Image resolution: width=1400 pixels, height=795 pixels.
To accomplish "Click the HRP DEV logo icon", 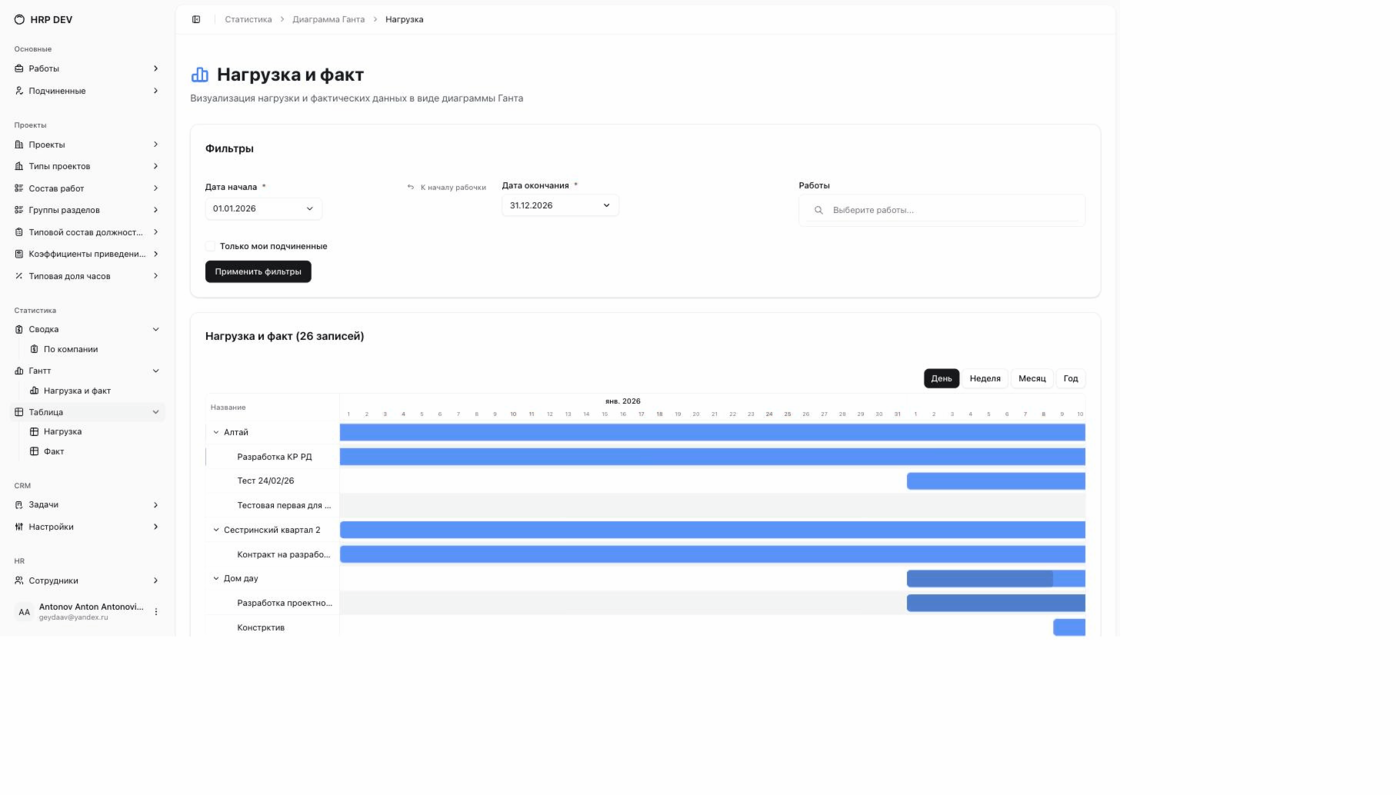I will (x=19, y=19).
